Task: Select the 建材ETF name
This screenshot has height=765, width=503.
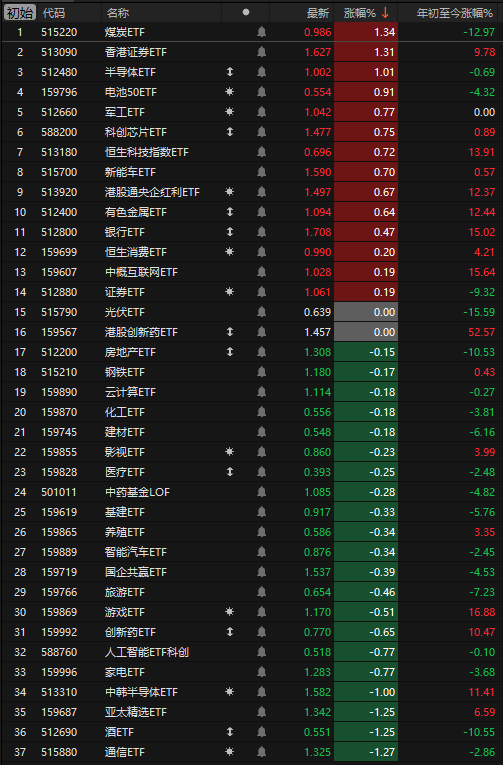Action: coord(125,432)
